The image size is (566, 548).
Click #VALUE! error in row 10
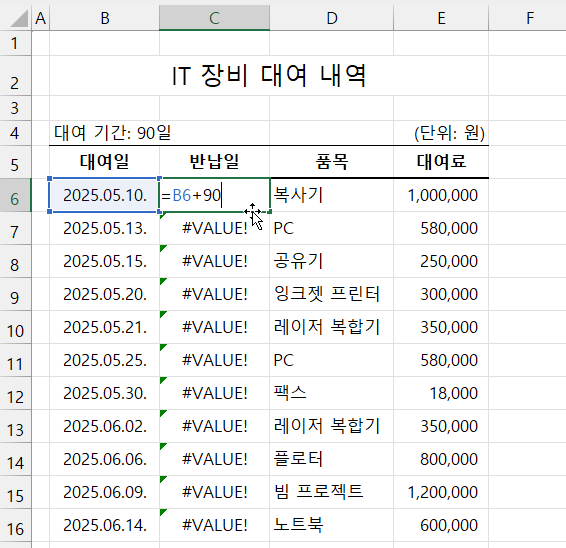pos(214,327)
